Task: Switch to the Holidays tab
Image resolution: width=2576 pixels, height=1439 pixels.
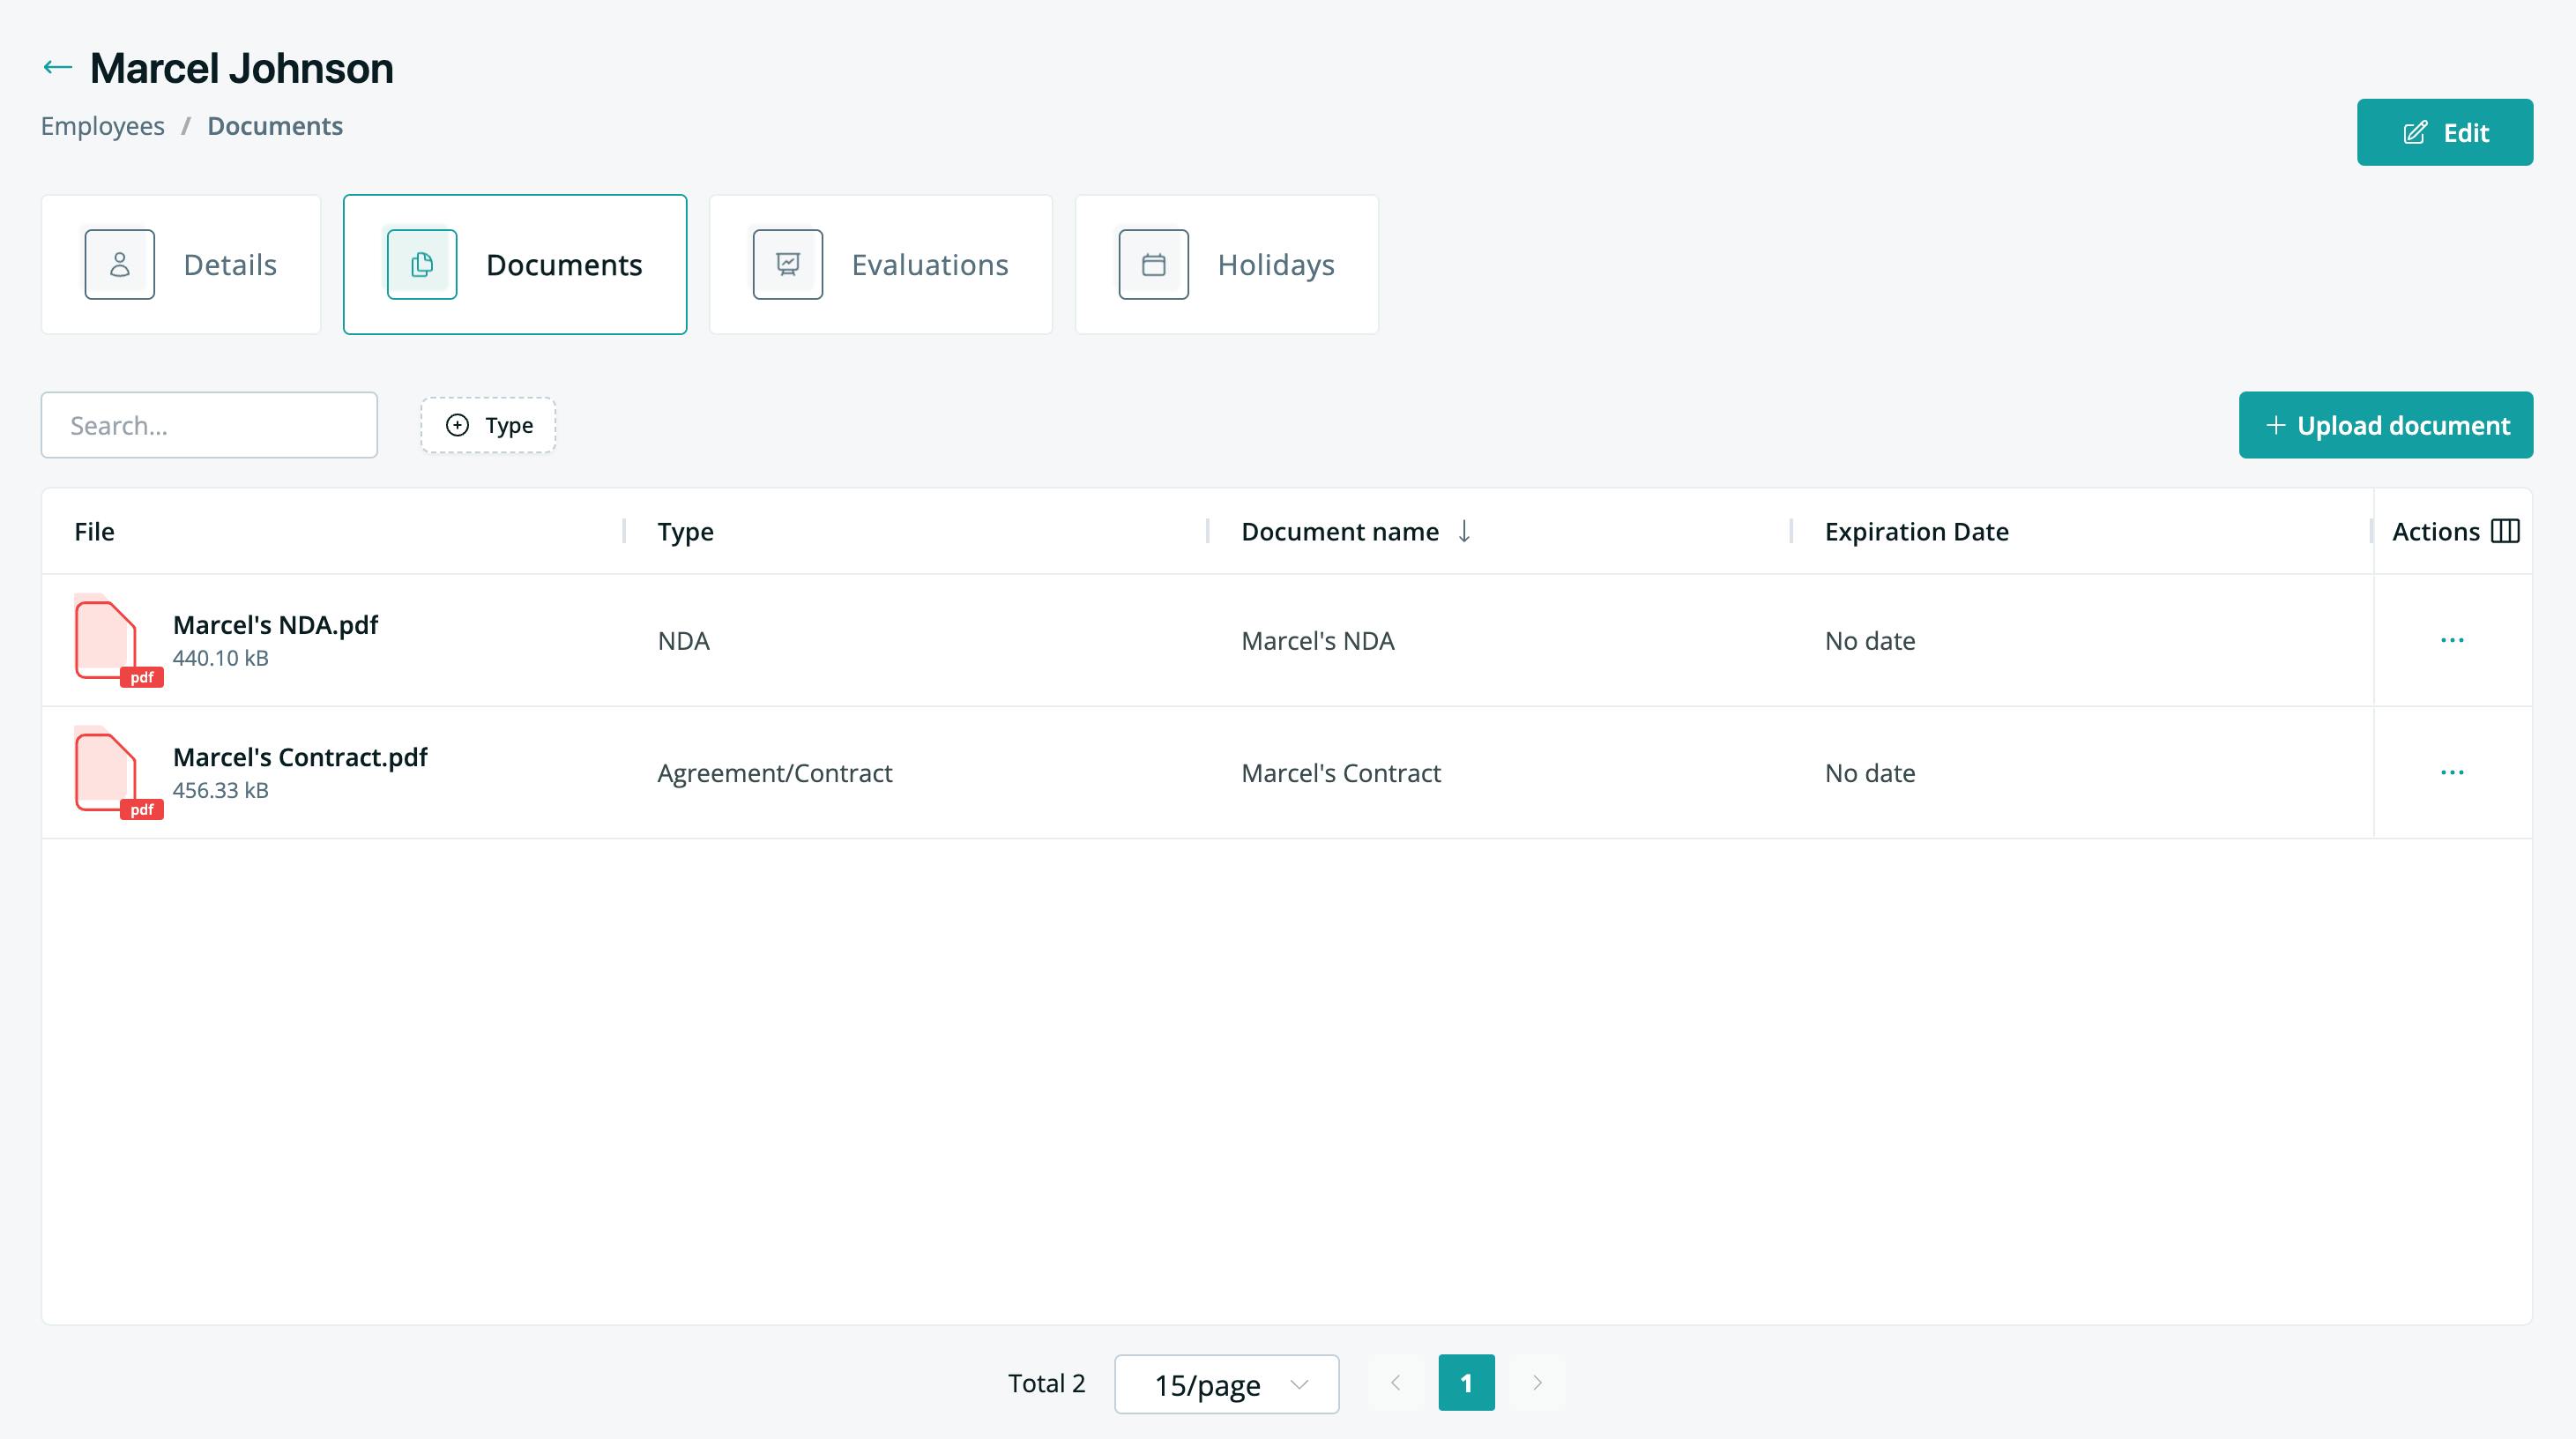Action: tap(1227, 264)
